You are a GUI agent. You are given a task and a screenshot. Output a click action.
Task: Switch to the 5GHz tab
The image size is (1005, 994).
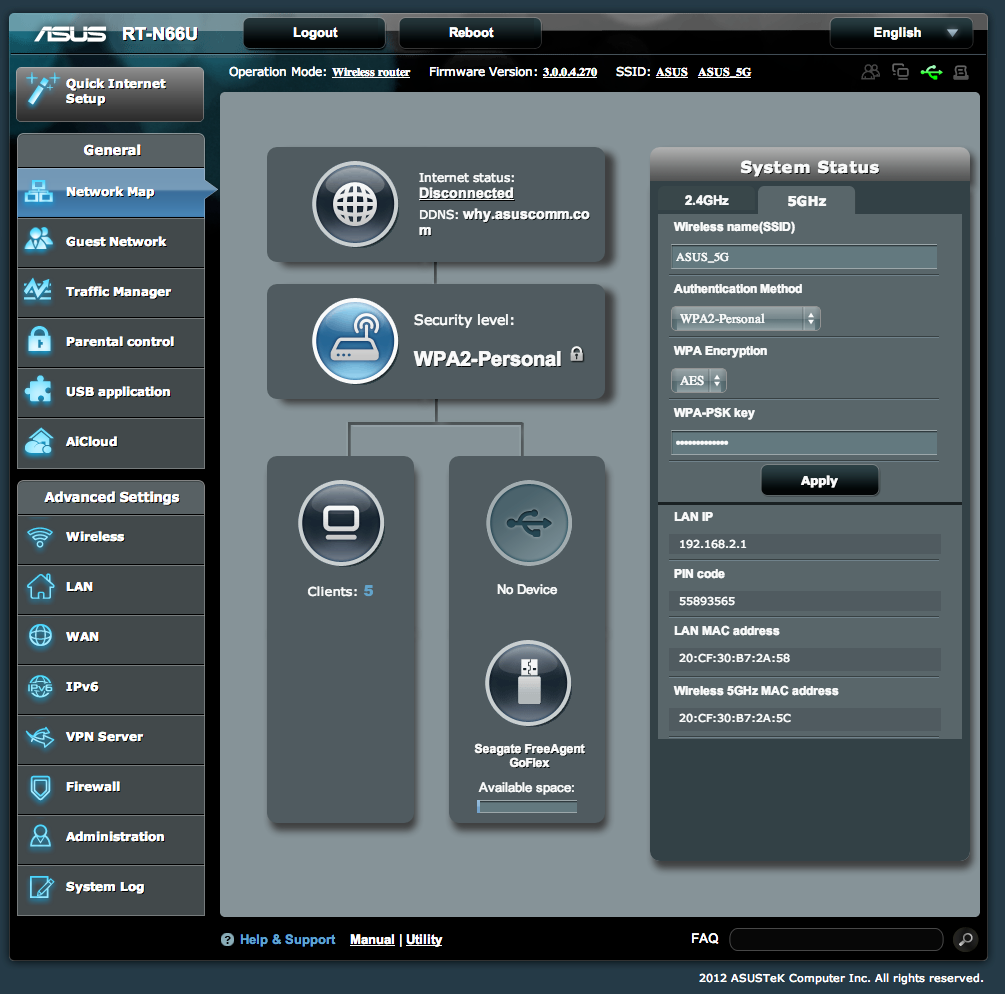(x=806, y=201)
